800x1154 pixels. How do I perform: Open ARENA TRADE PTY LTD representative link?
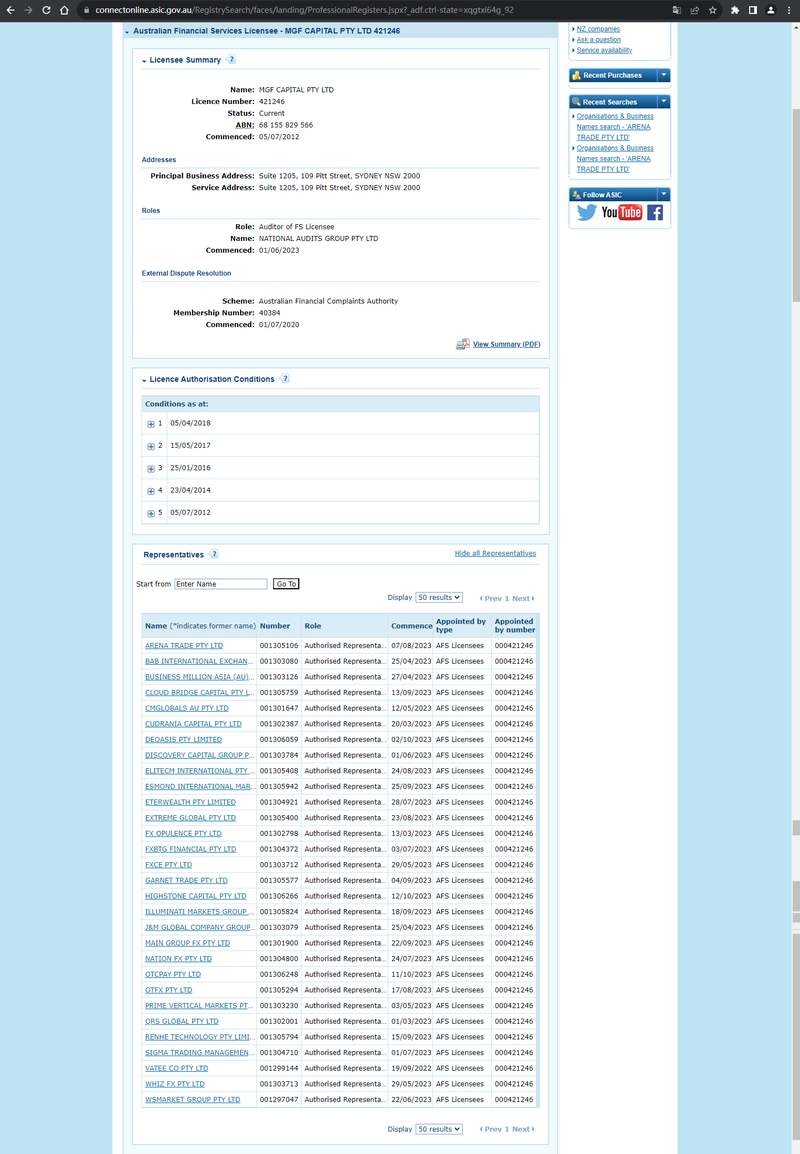184,645
